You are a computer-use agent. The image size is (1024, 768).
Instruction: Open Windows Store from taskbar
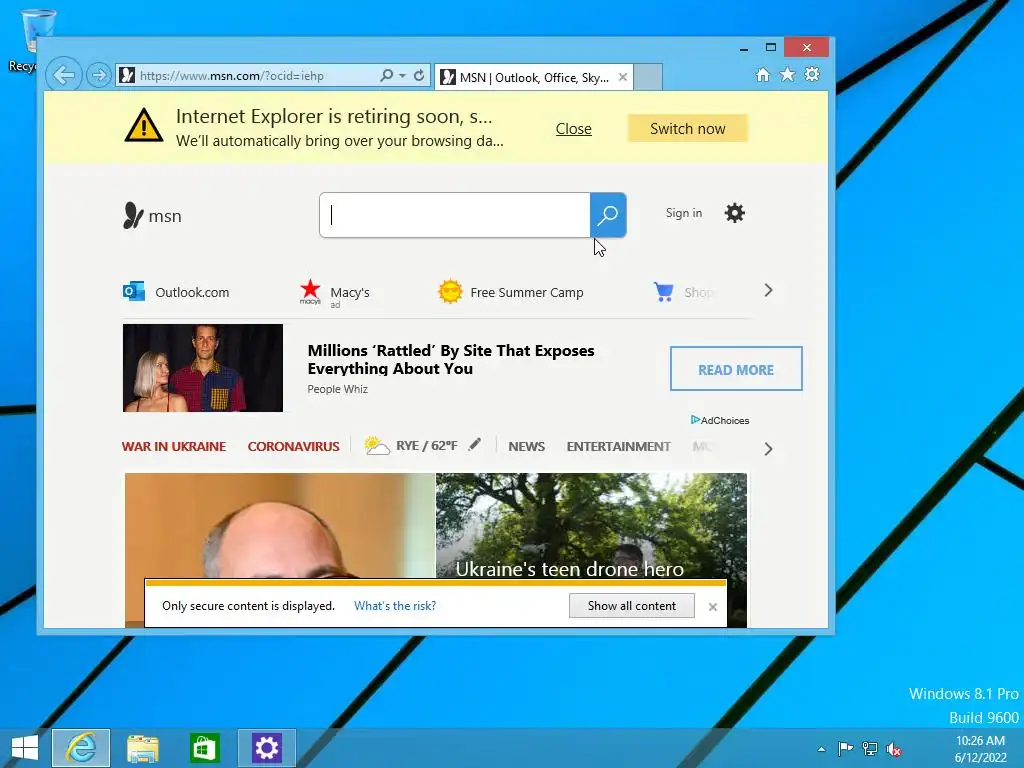[204, 748]
